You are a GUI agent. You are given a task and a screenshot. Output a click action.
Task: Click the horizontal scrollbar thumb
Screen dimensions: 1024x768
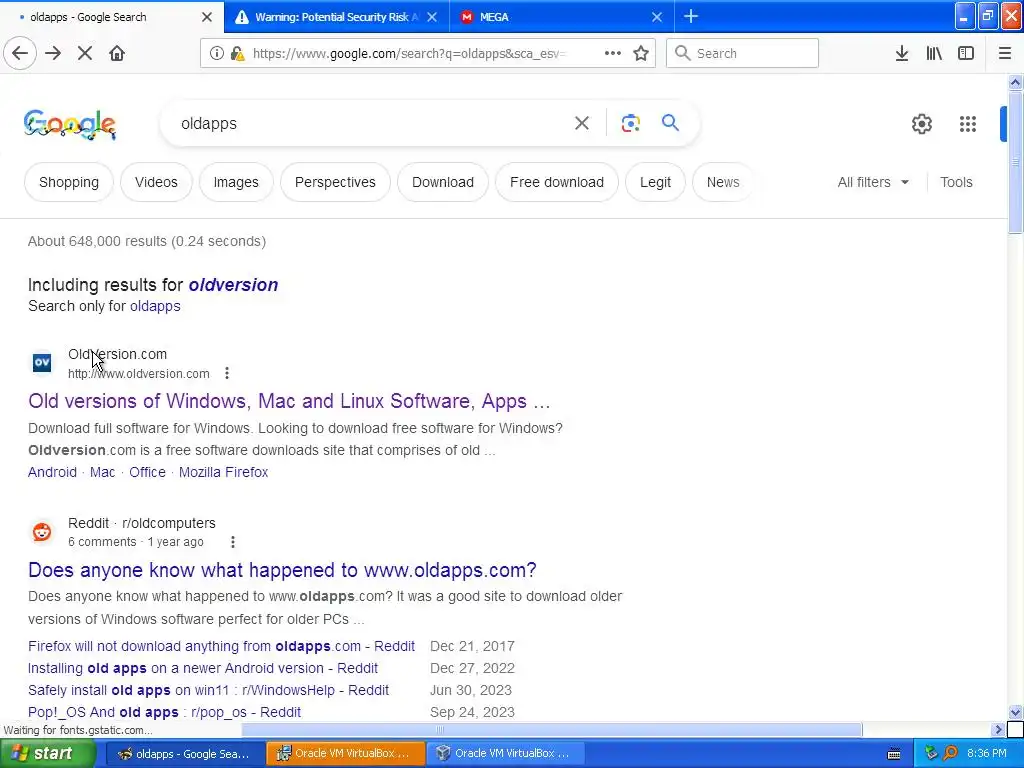(552, 729)
